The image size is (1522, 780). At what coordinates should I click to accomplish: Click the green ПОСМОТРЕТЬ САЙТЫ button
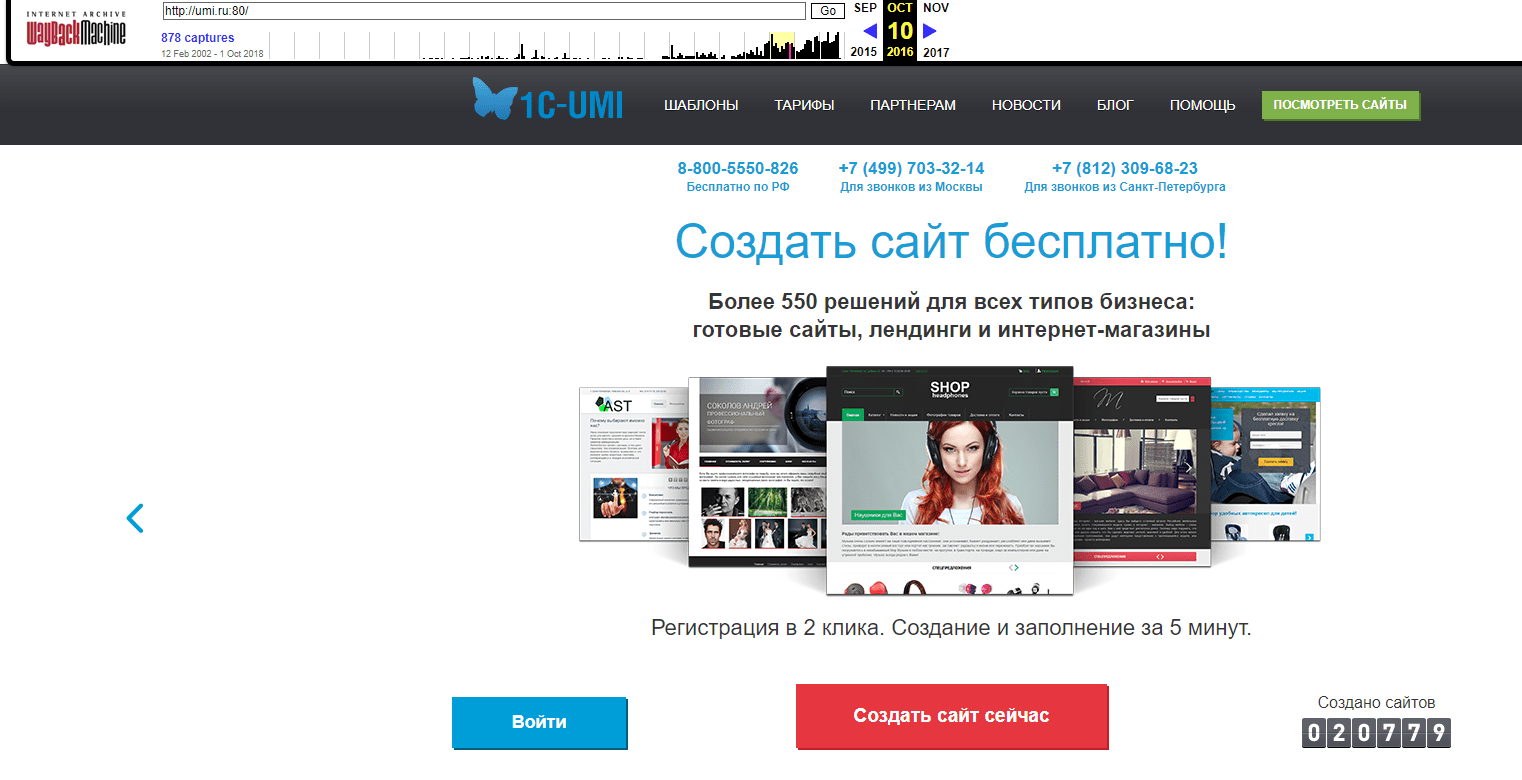pyautogui.click(x=1340, y=105)
